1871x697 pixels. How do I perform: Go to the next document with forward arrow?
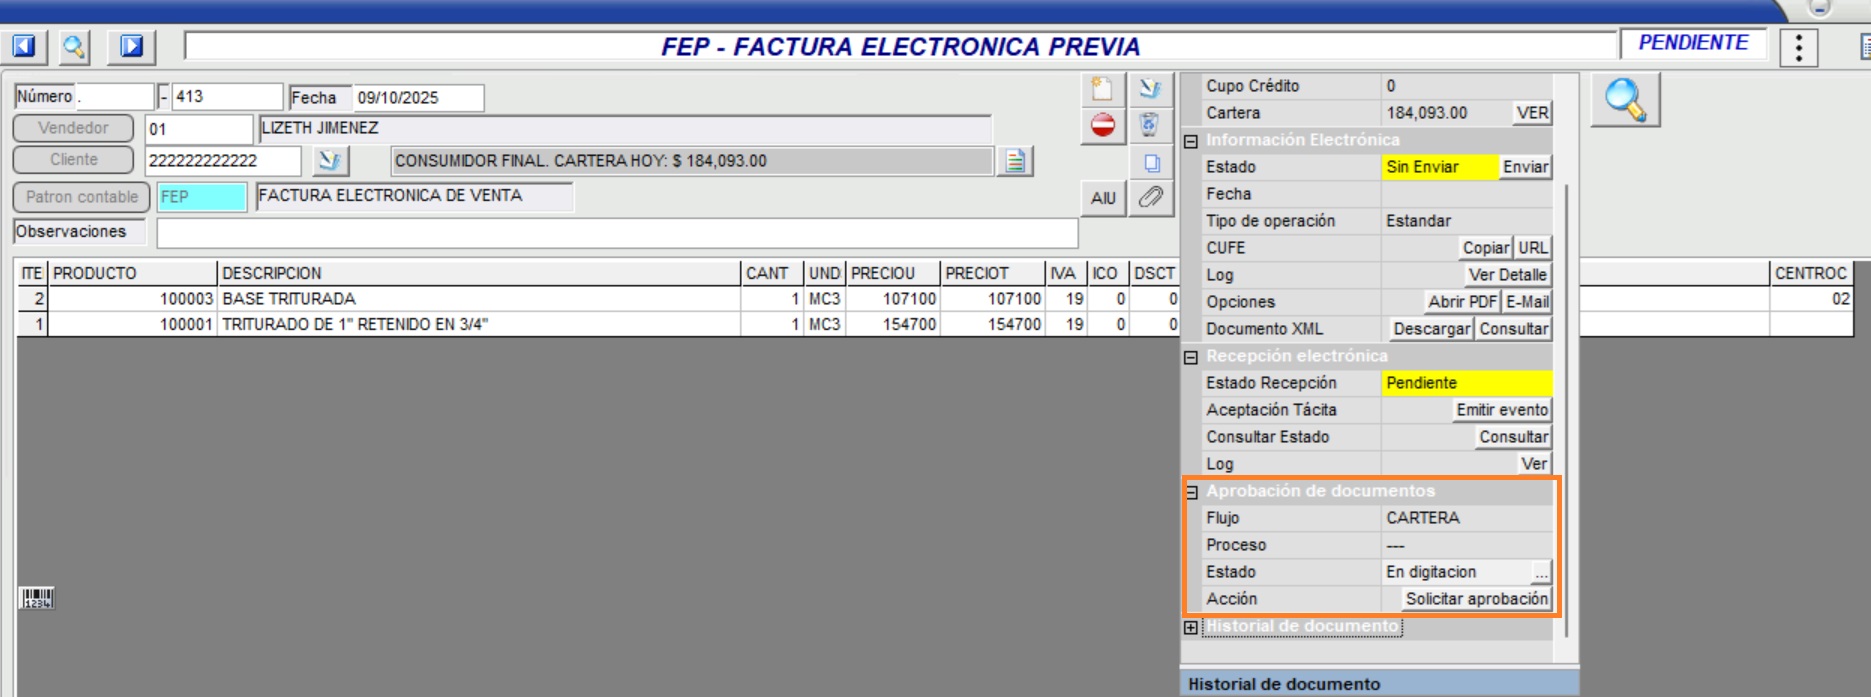click(131, 46)
